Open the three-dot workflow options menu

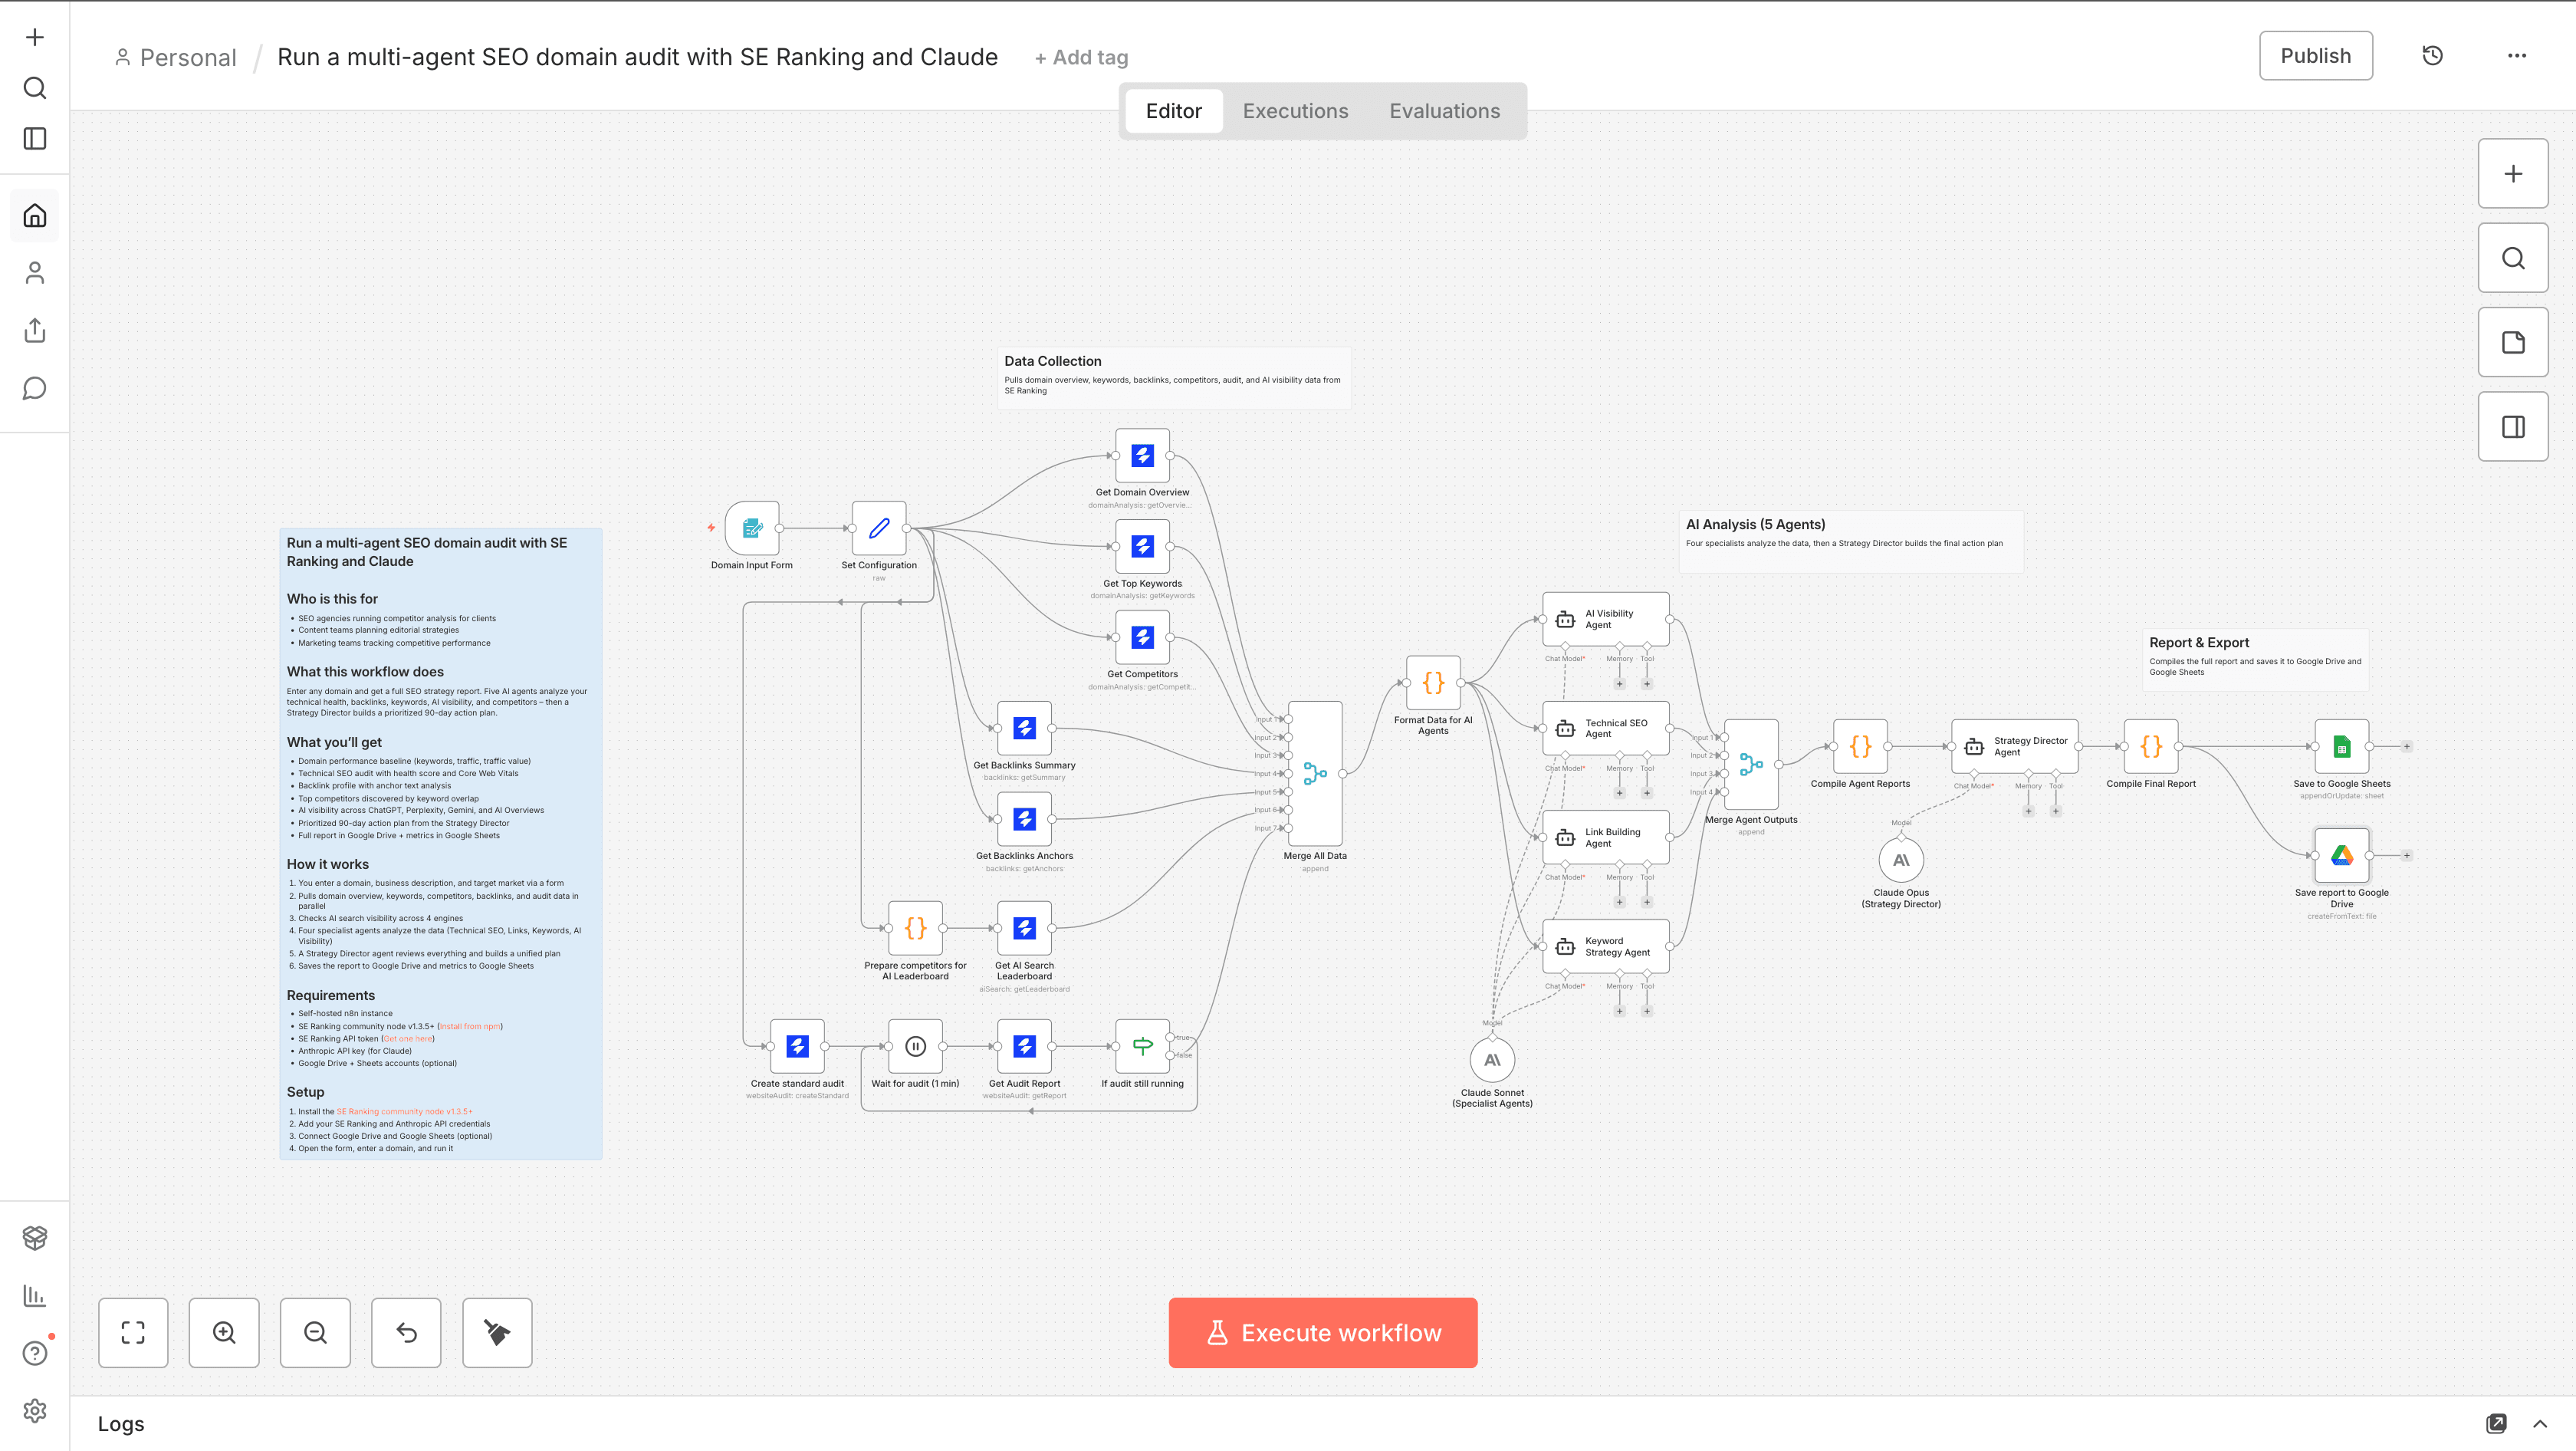pyautogui.click(x=2516, y=56)
